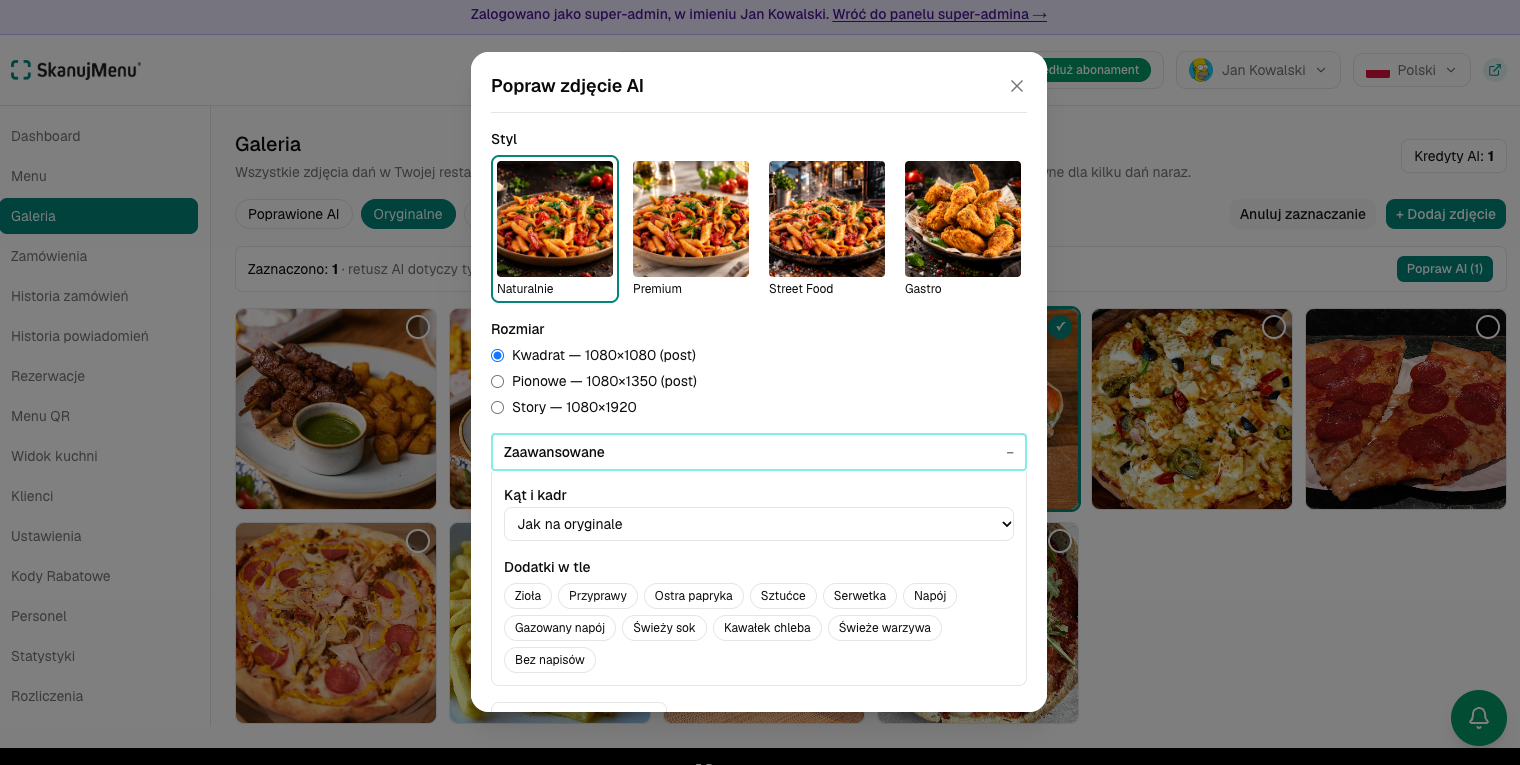This screenshot has width=1520, height=765.
Task: Close the Popraw zdjęcie AI dialog
Action: (1017, 86)
